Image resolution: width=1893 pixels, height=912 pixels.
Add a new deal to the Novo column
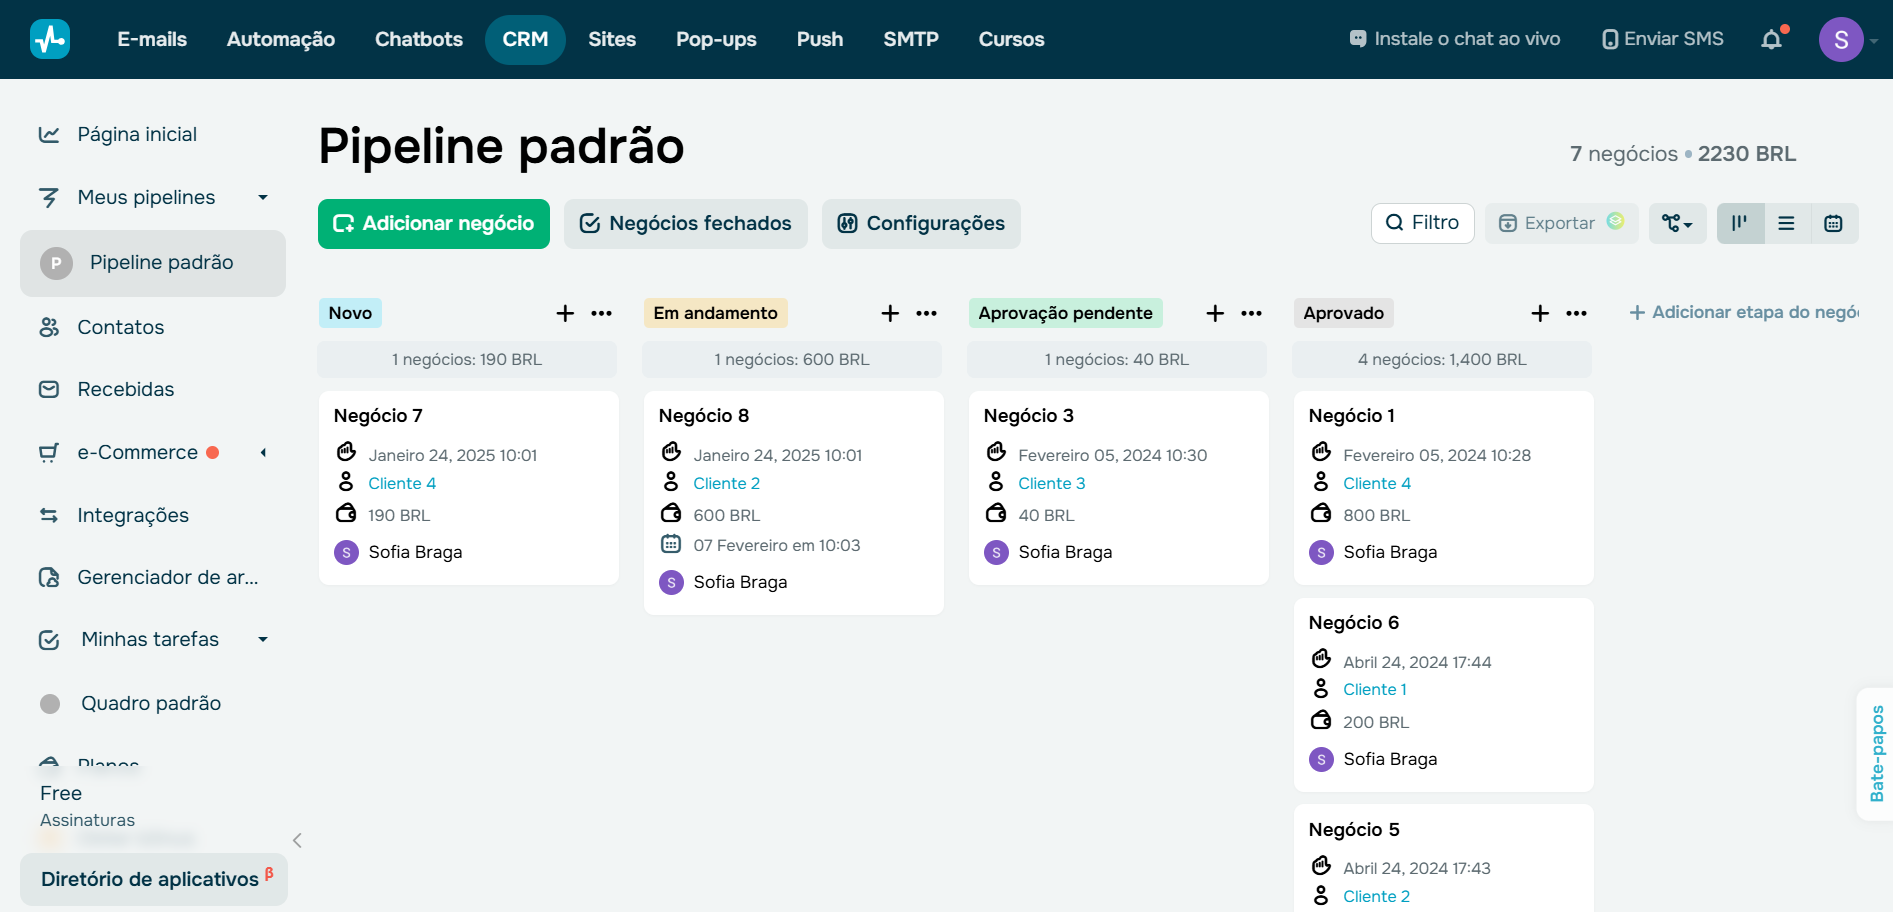point(564,312)
